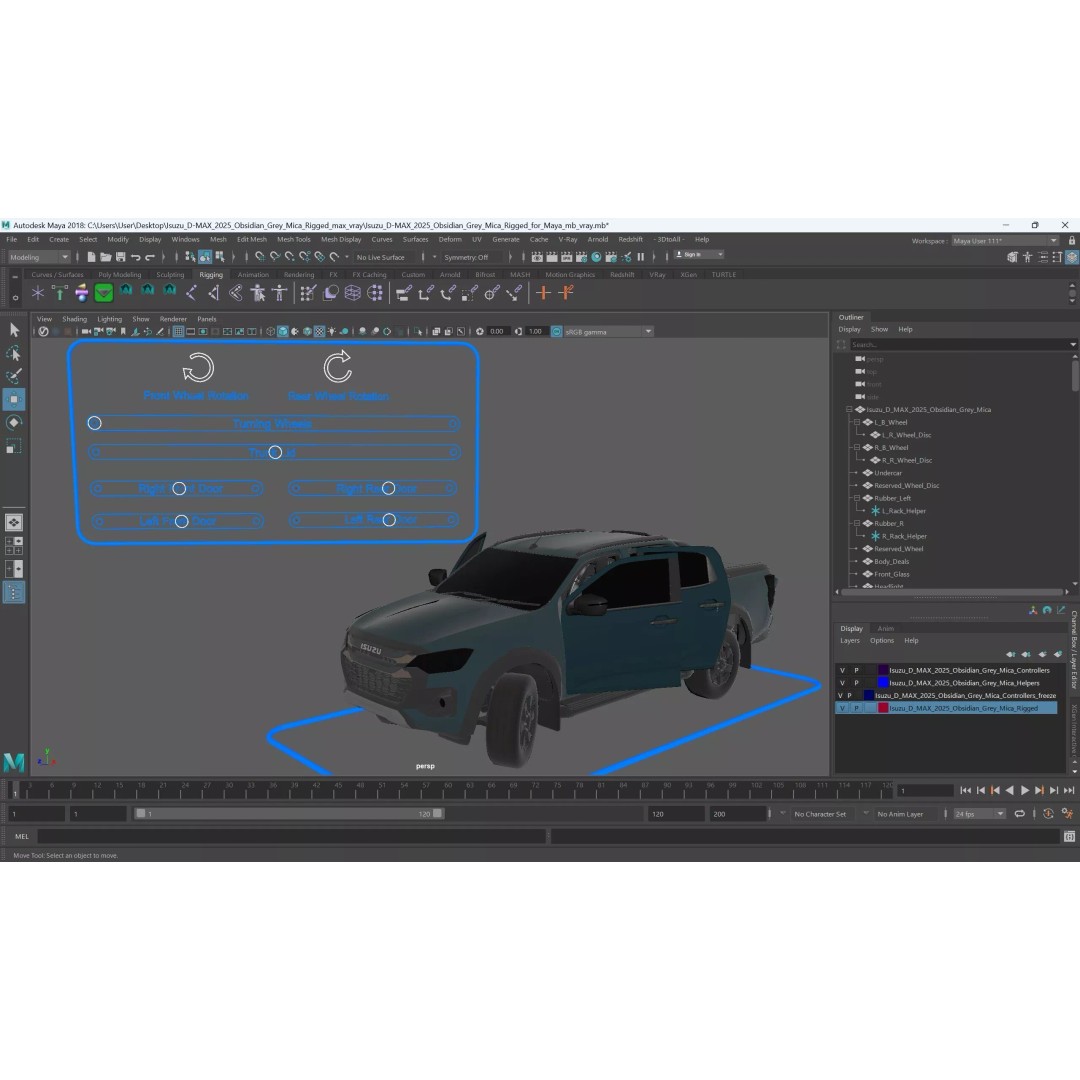The height and width of the screenshot is (1080, 1080).
Task: Click the red Rigged layer color swatch
Action: pyautogui.click(x=882, y=708)
